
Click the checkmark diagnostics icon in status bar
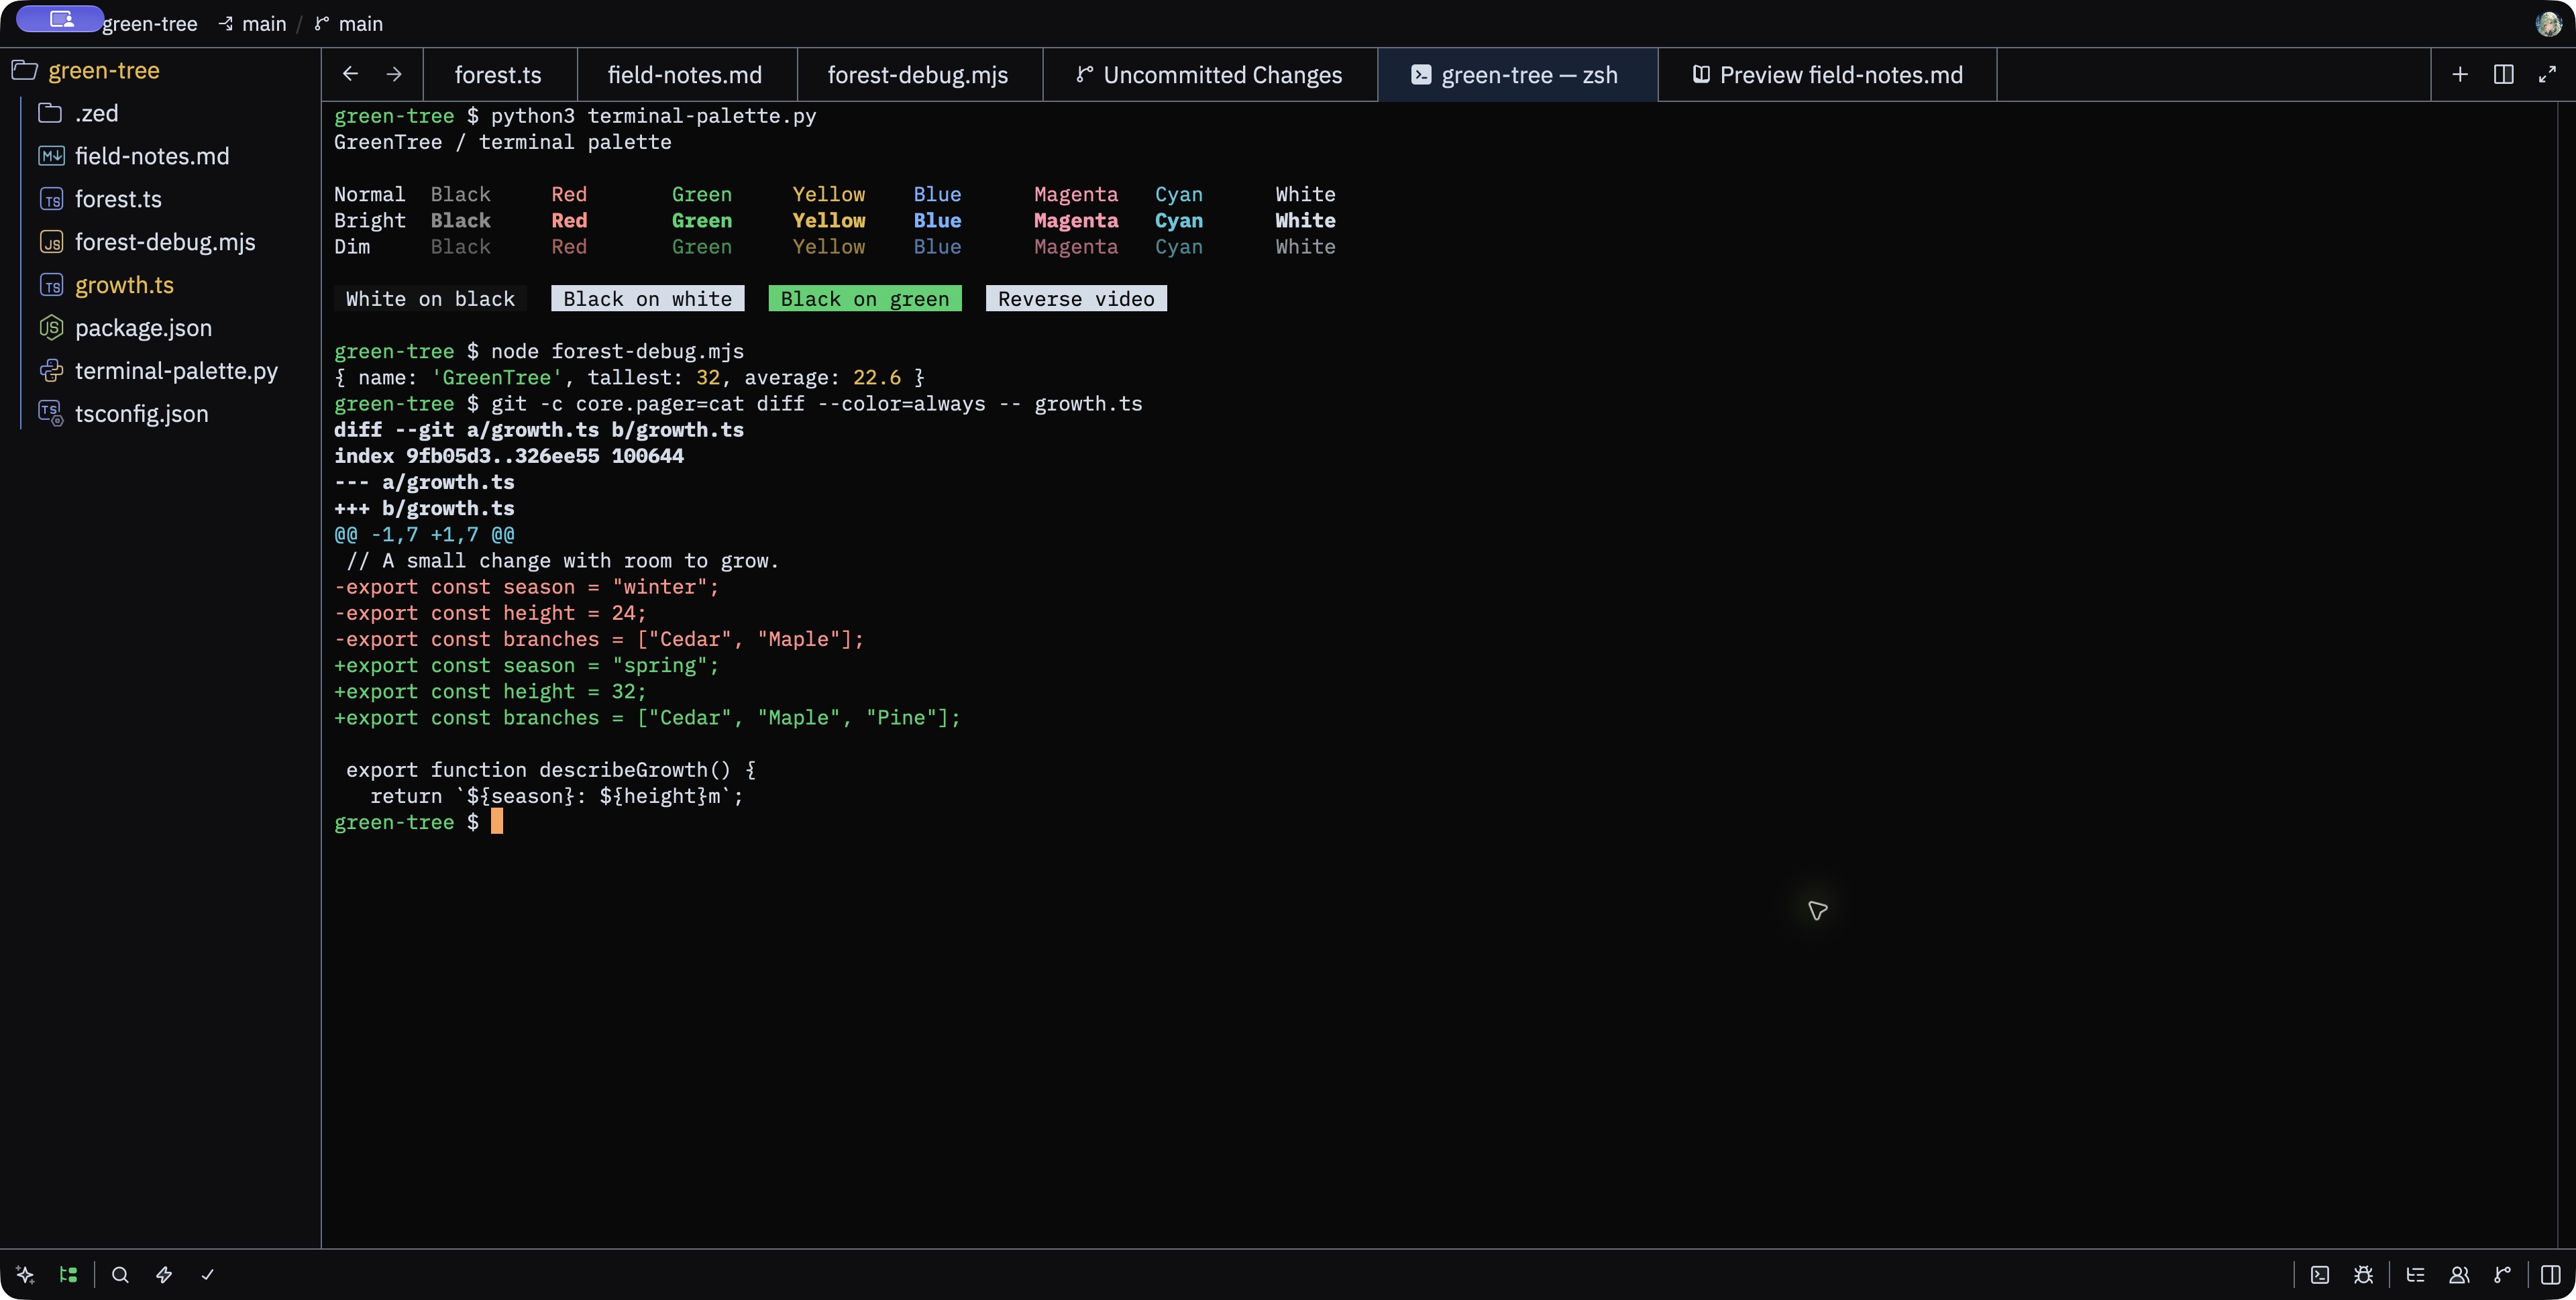(207, 1274)
